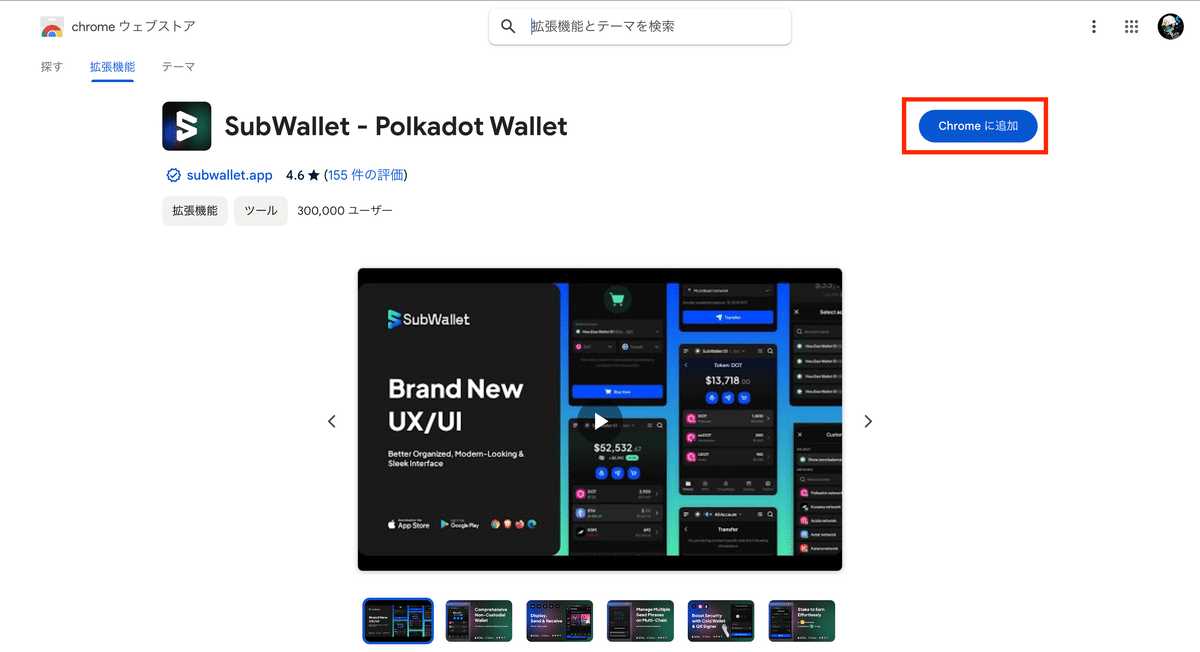Show the next screenshot with right arrow

pyautogui.click(x=868, y=421)
